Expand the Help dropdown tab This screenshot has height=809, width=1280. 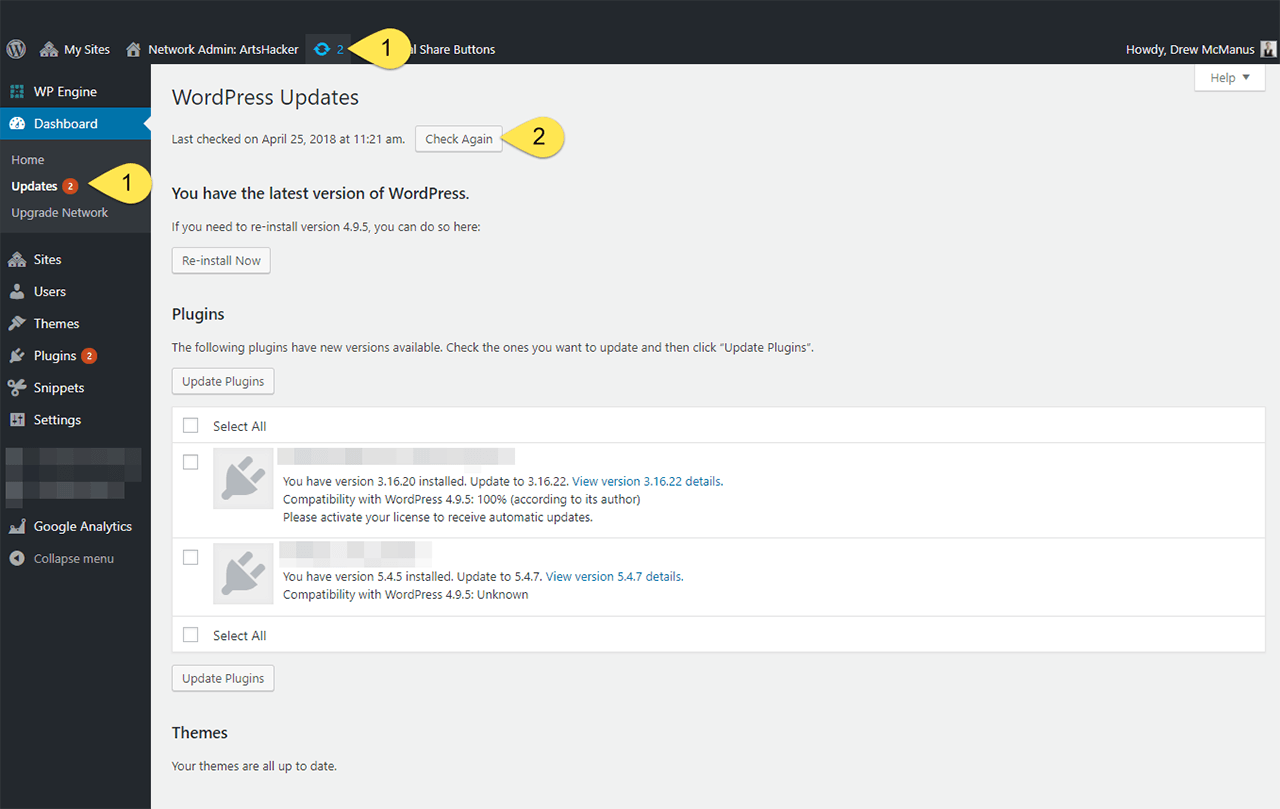1229,78
